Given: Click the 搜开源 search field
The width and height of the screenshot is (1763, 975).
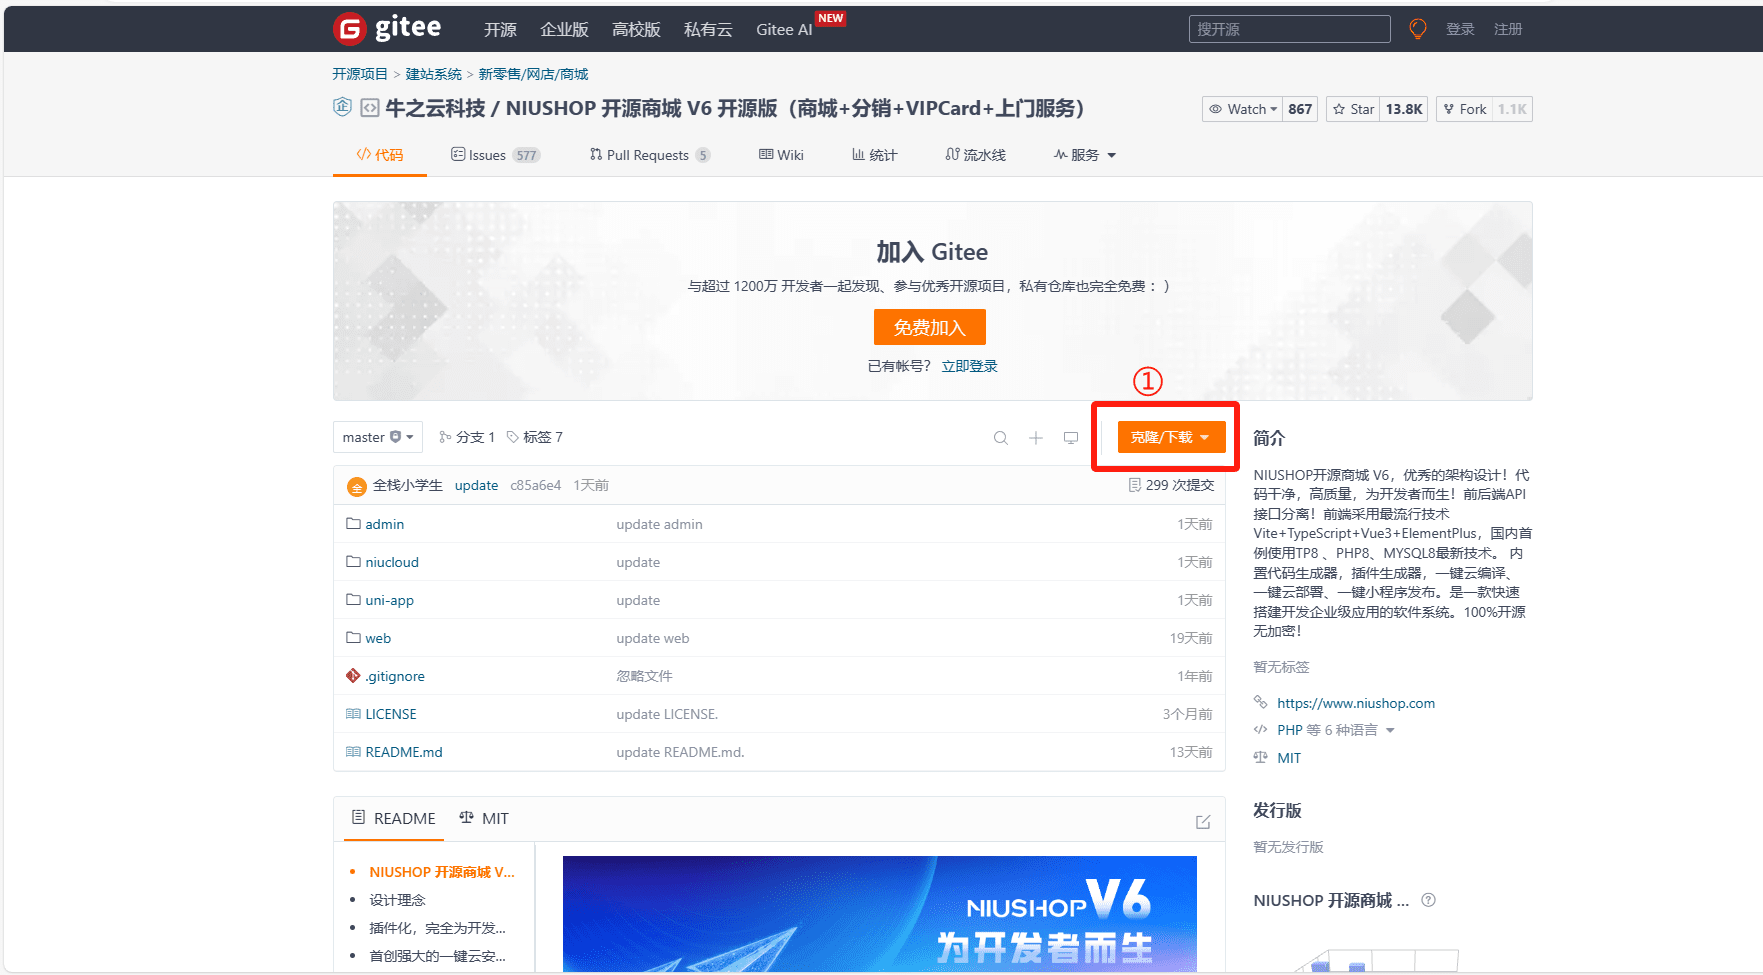Looking at the screenshot, I should click(x=1288, y=29).
